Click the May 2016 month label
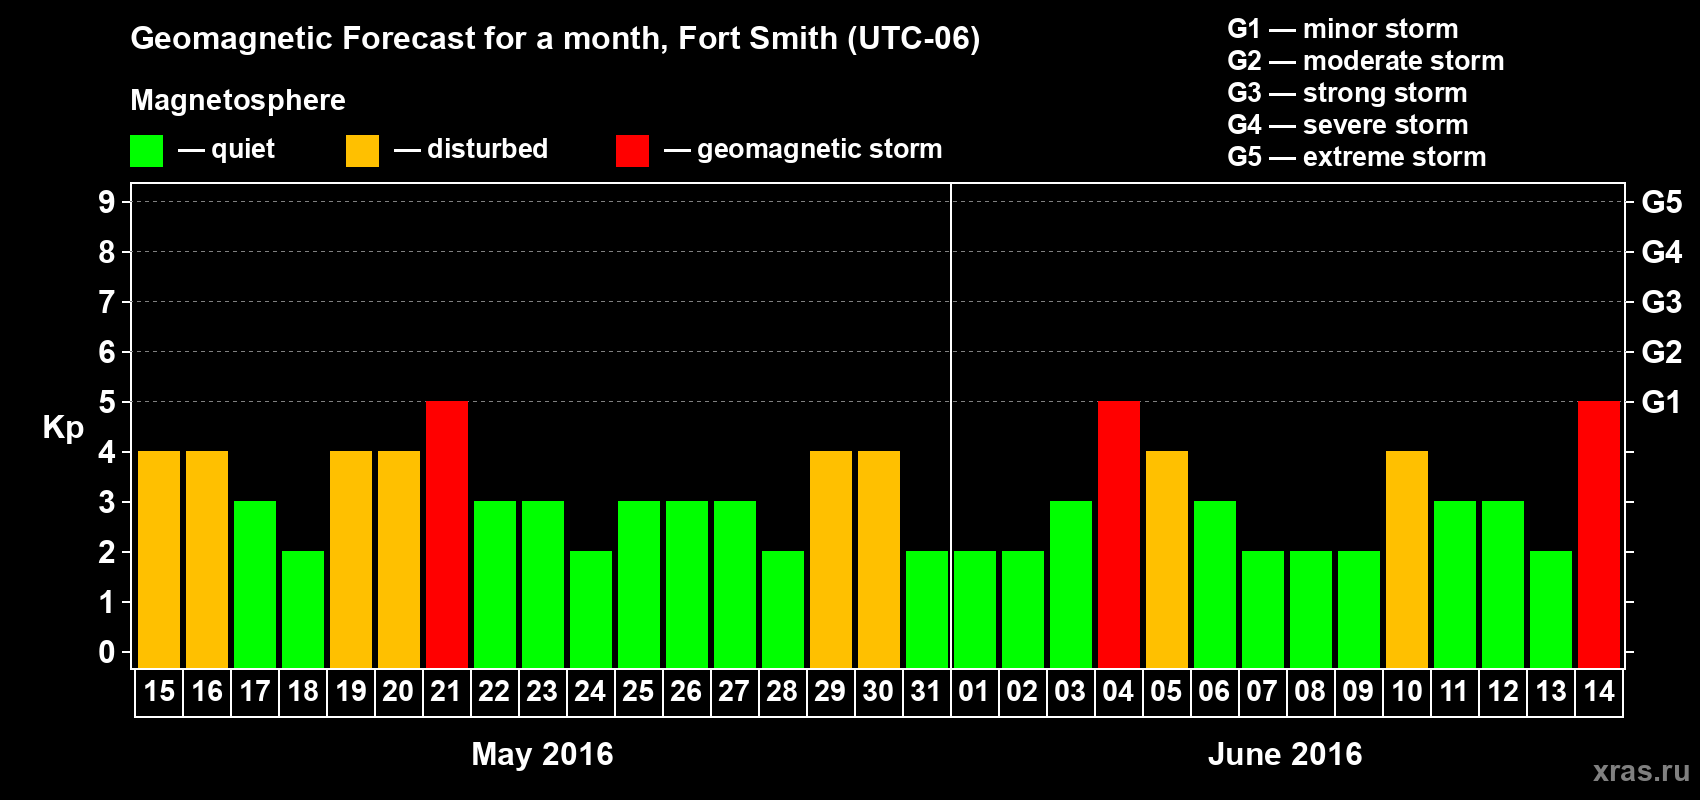The height and width of the screenshot is (800, 1700). pos(542,754)
